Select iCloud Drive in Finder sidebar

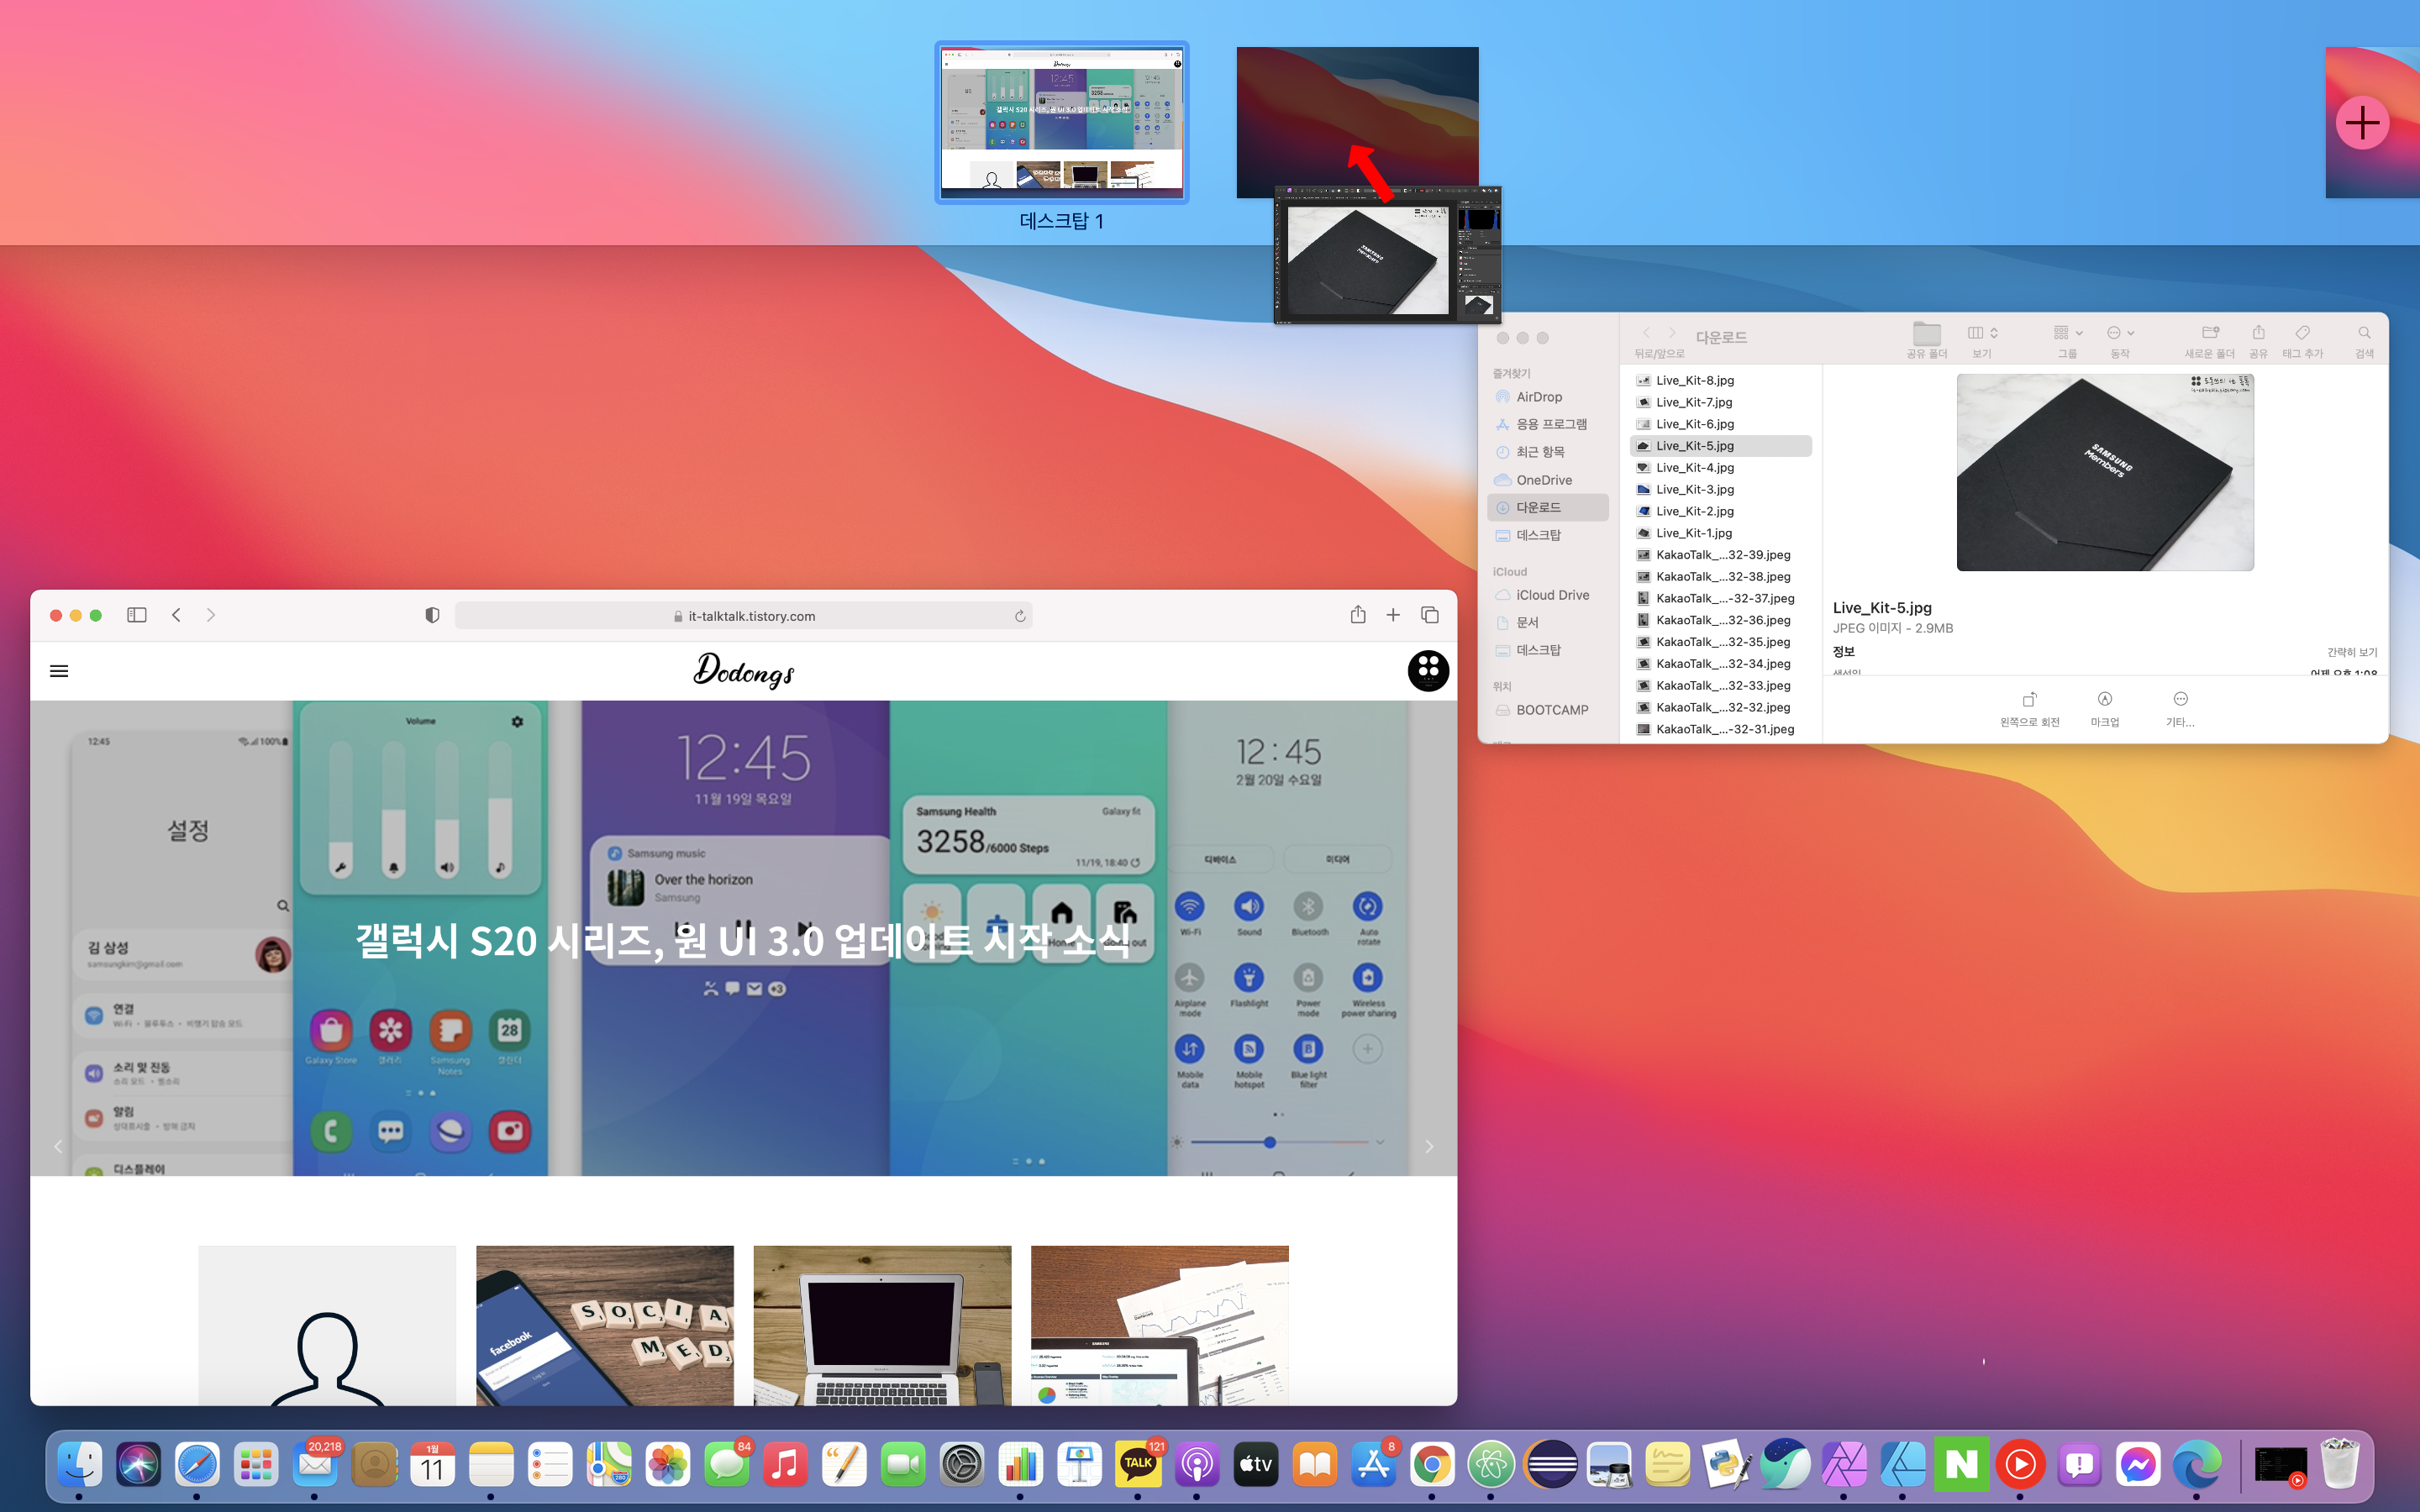coord(1552,595)
